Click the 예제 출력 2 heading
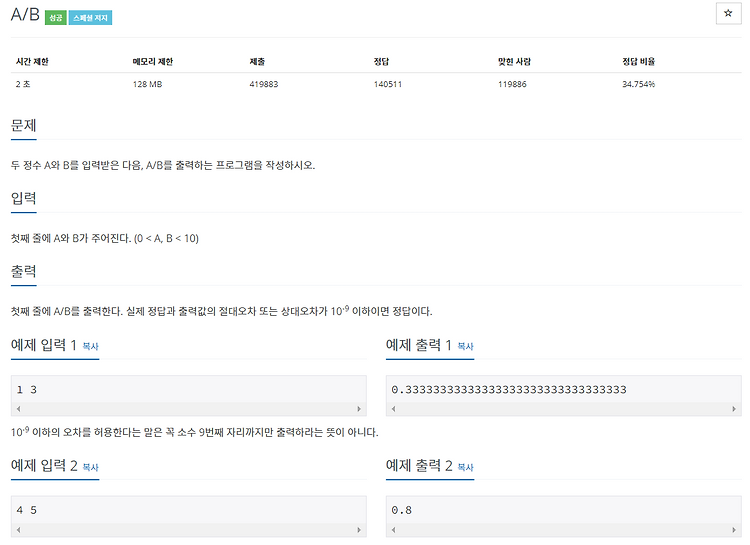Screen dimensions: 750x545 pos(419,466)
